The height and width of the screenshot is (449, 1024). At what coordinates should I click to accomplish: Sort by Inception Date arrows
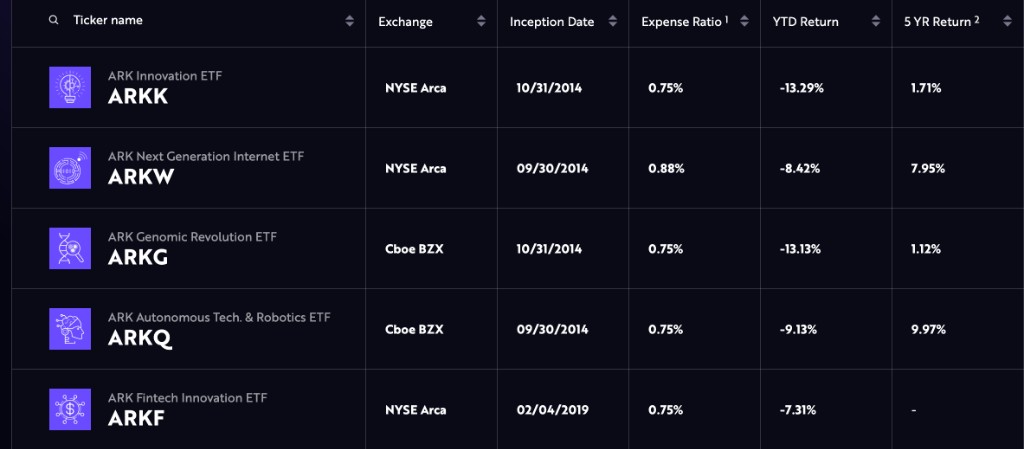(612, 21)
